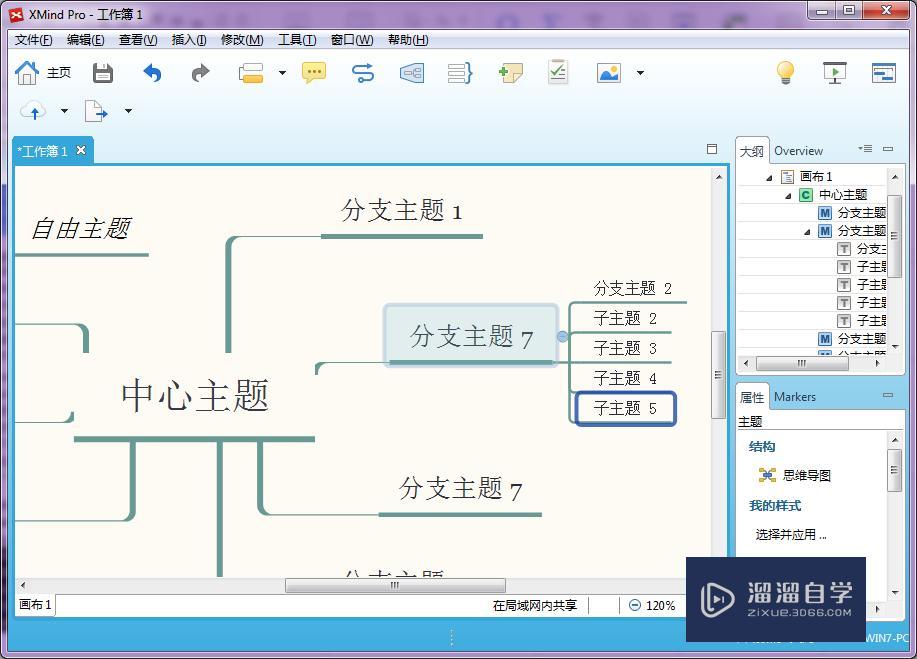917x659 pixels.
Task: Upload to cloud share icon
Action: 33,111
